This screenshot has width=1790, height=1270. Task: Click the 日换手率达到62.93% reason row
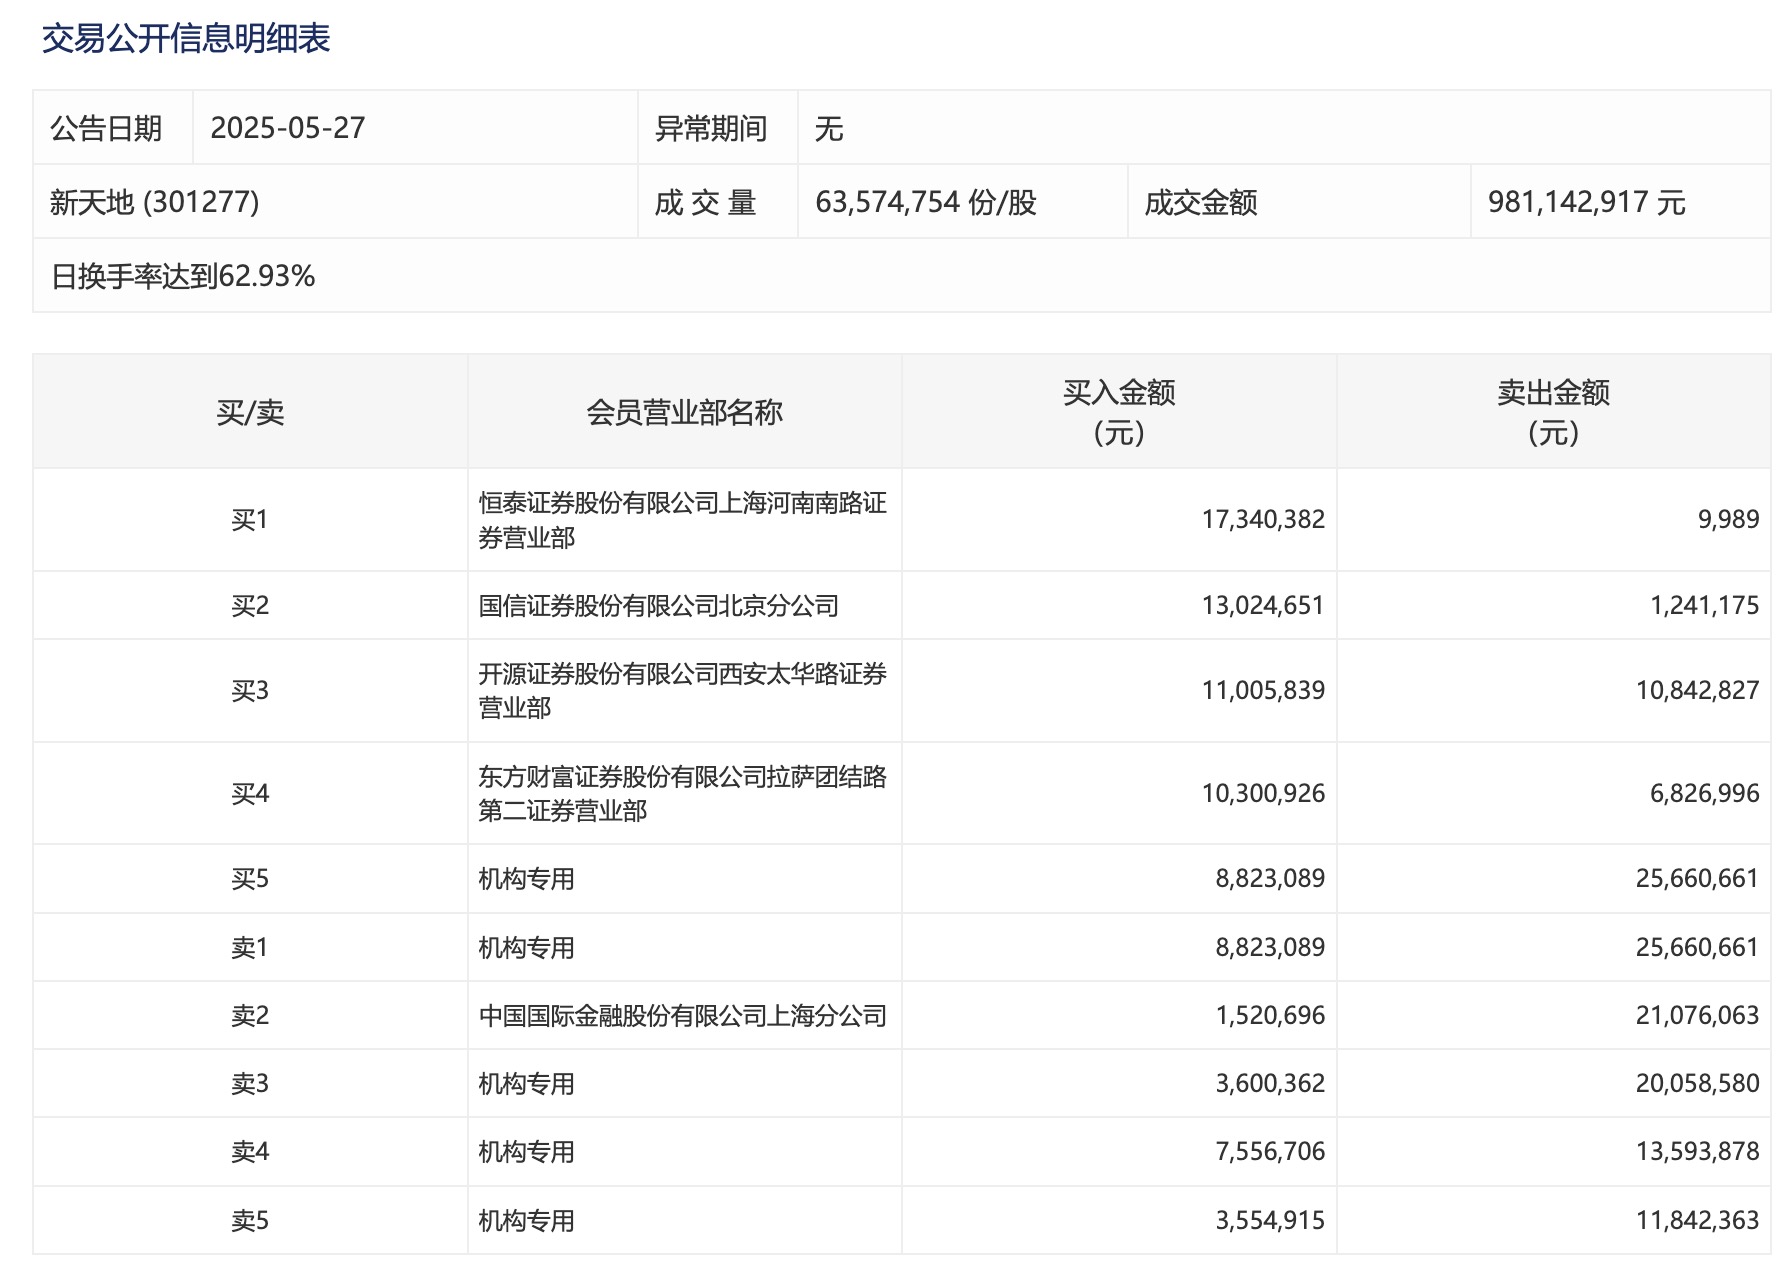click(183, 276)
